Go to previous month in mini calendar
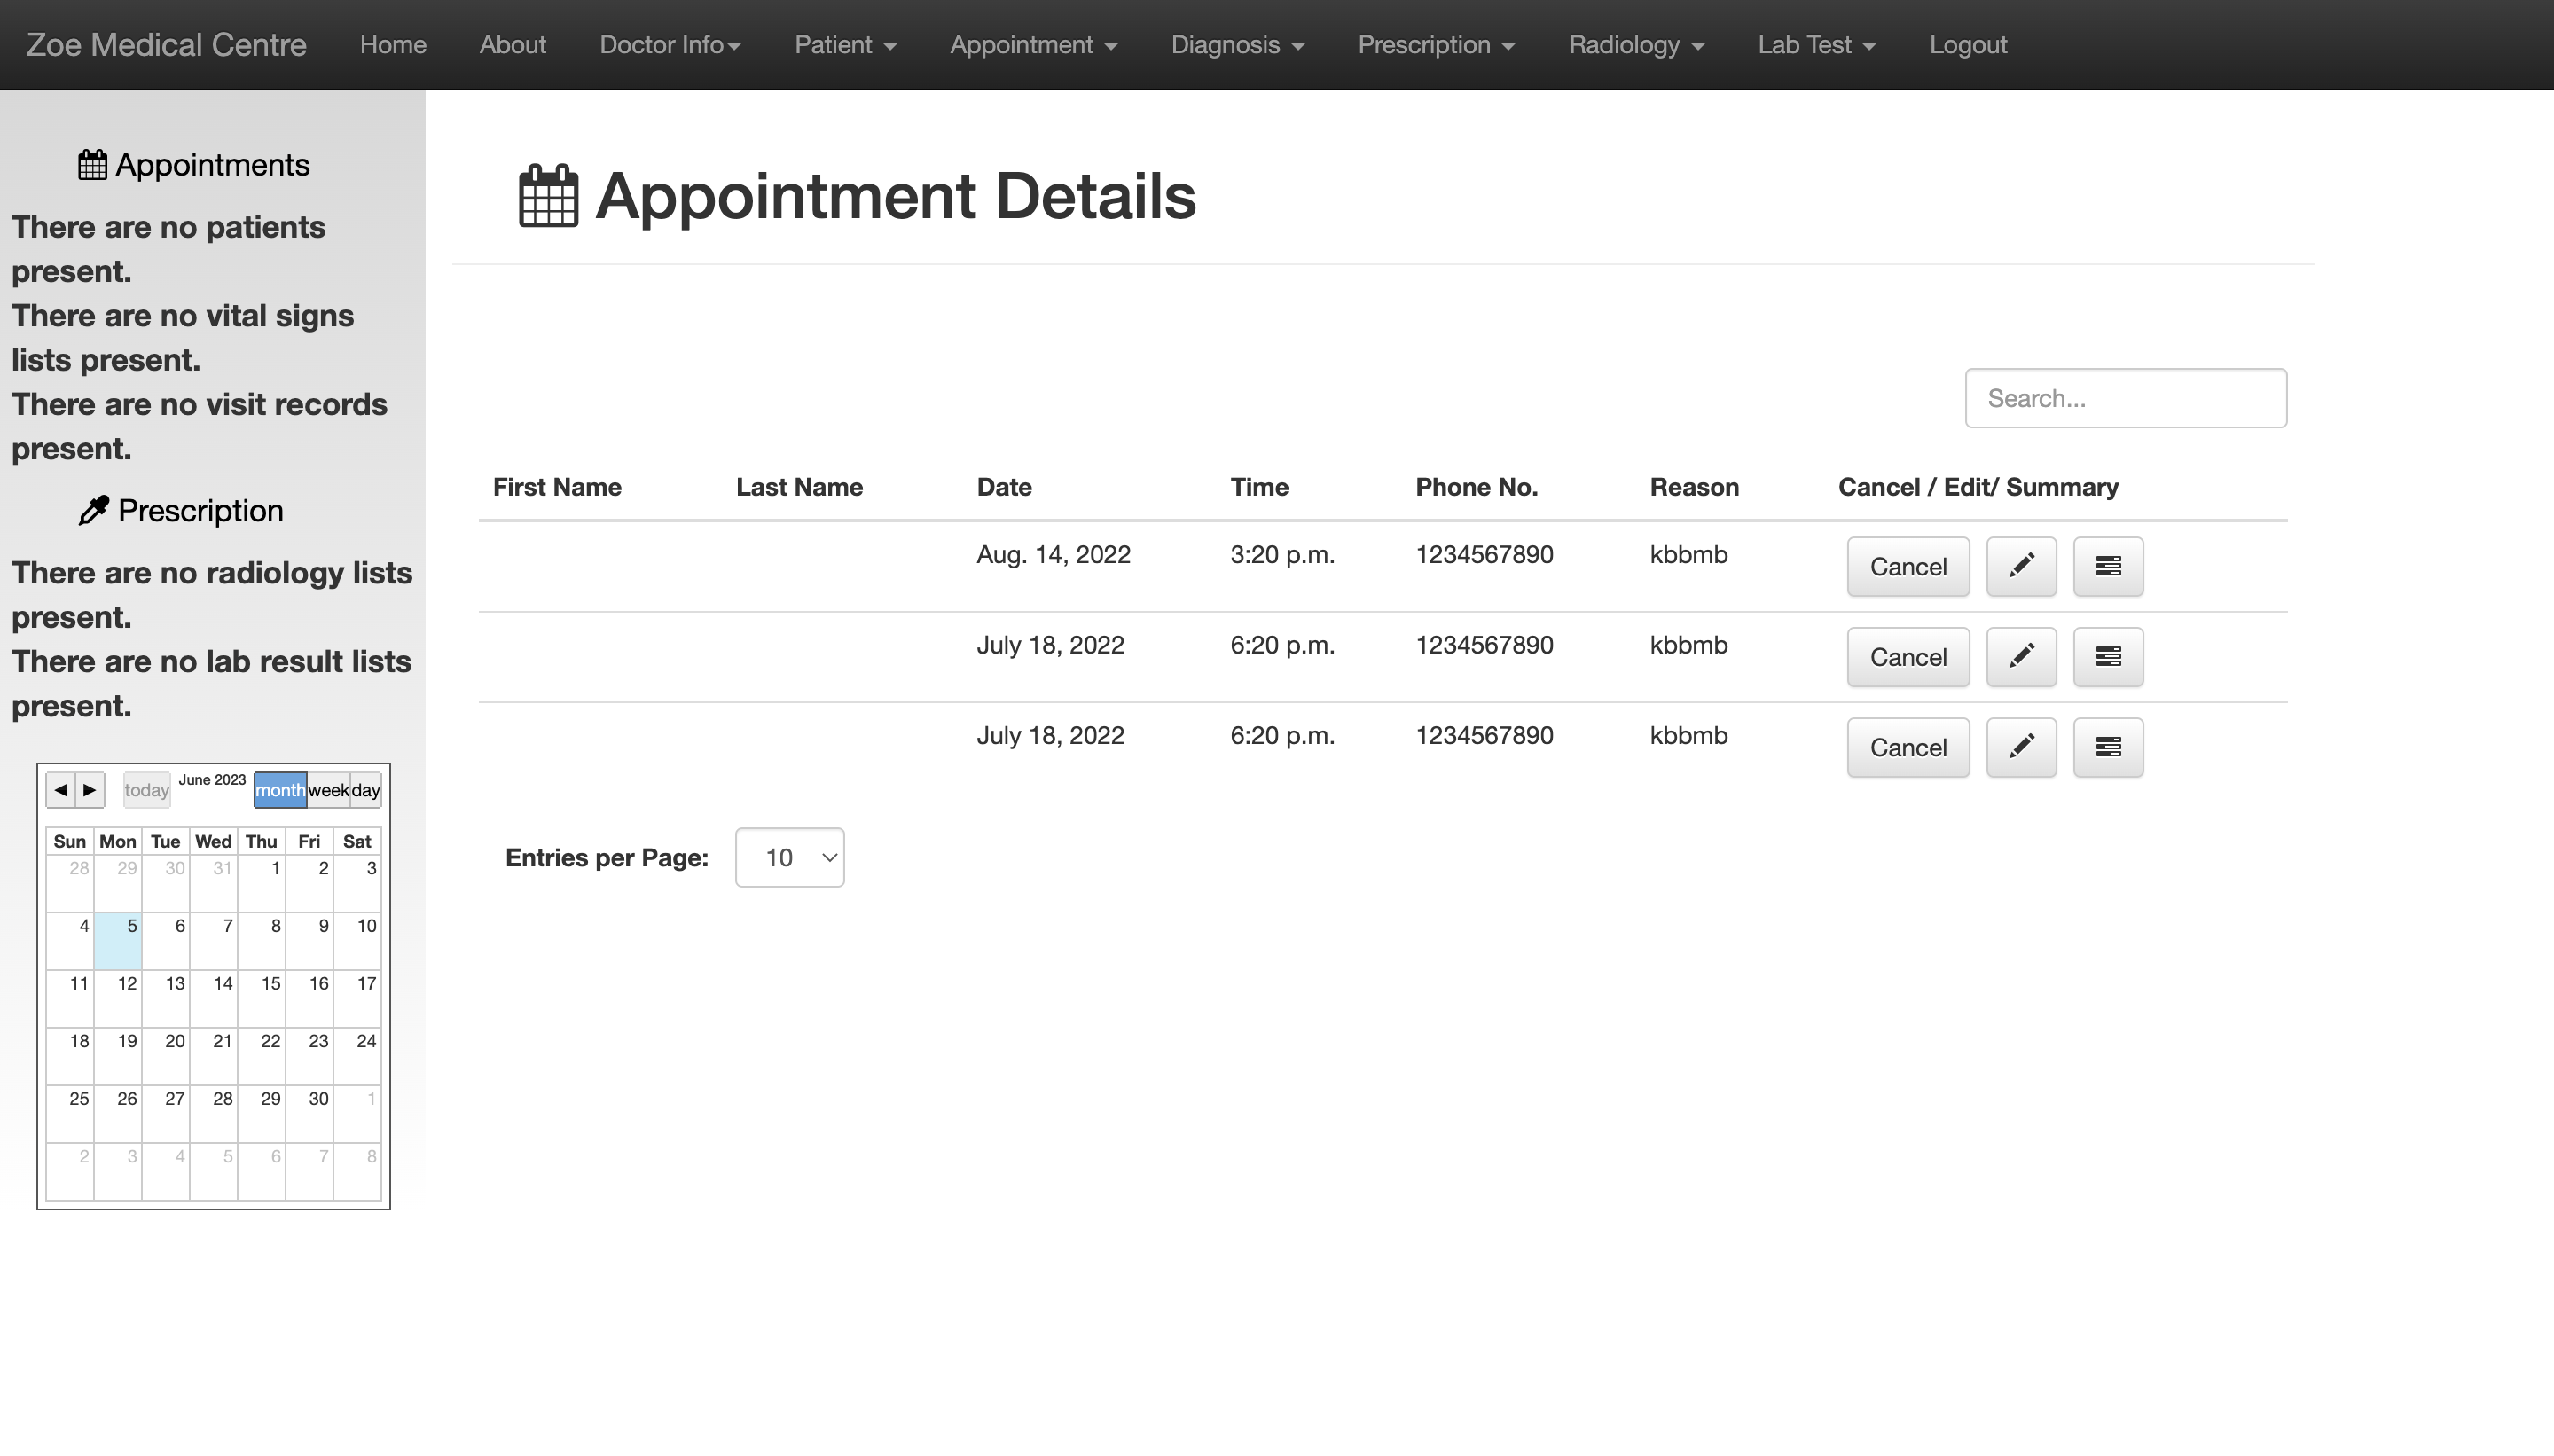 pyautogui.click(x=61, y=790)
